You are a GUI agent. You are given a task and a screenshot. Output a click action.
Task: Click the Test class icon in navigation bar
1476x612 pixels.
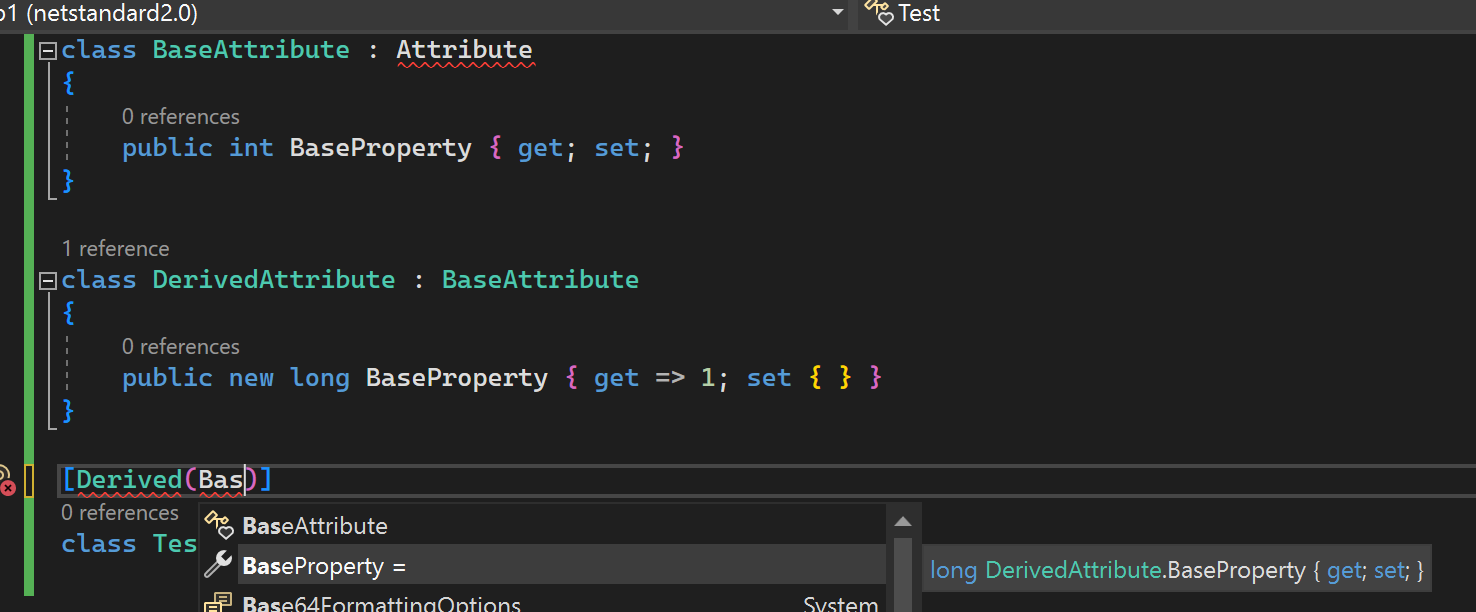[x=878, y=12]
